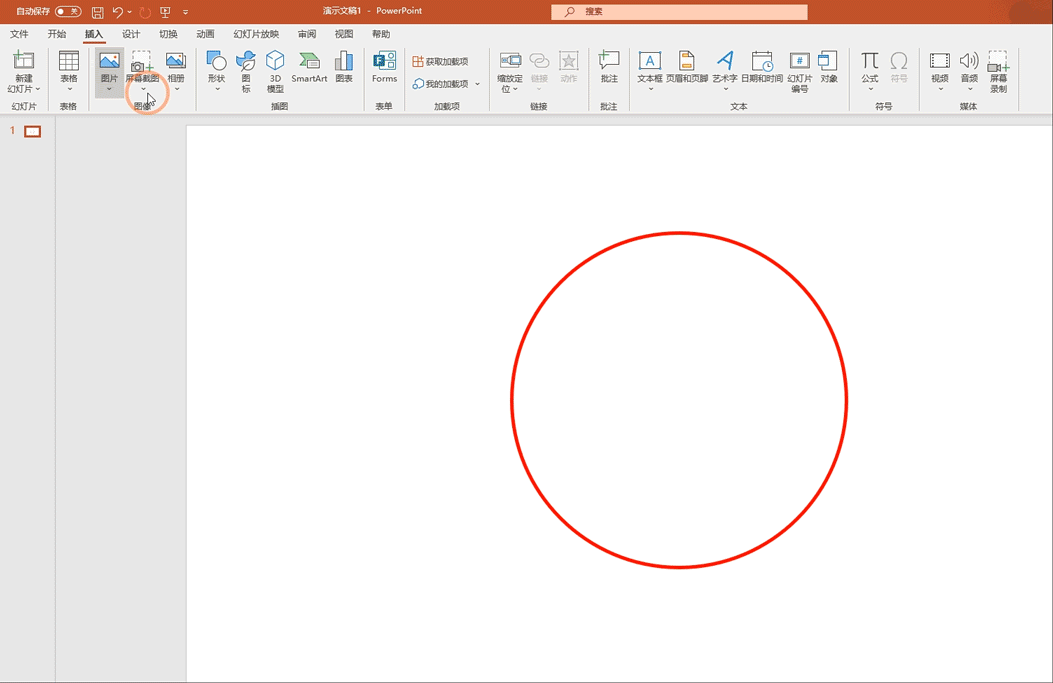Click the SmartArt icon in ribbon
The image size is (1053, 683).
point(309,68)
